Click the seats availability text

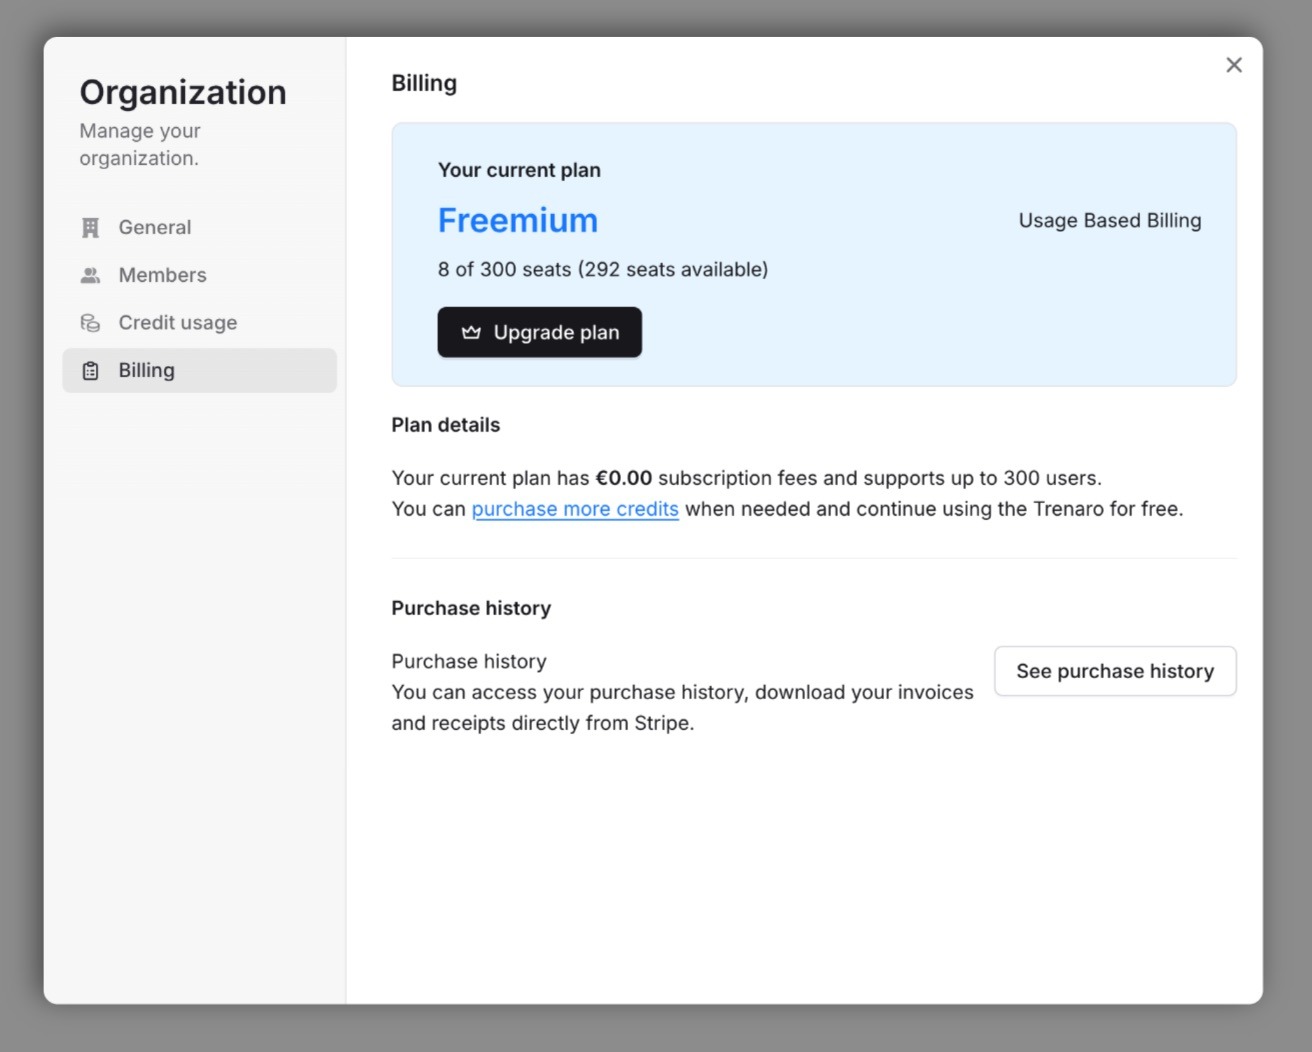[602, 269]
